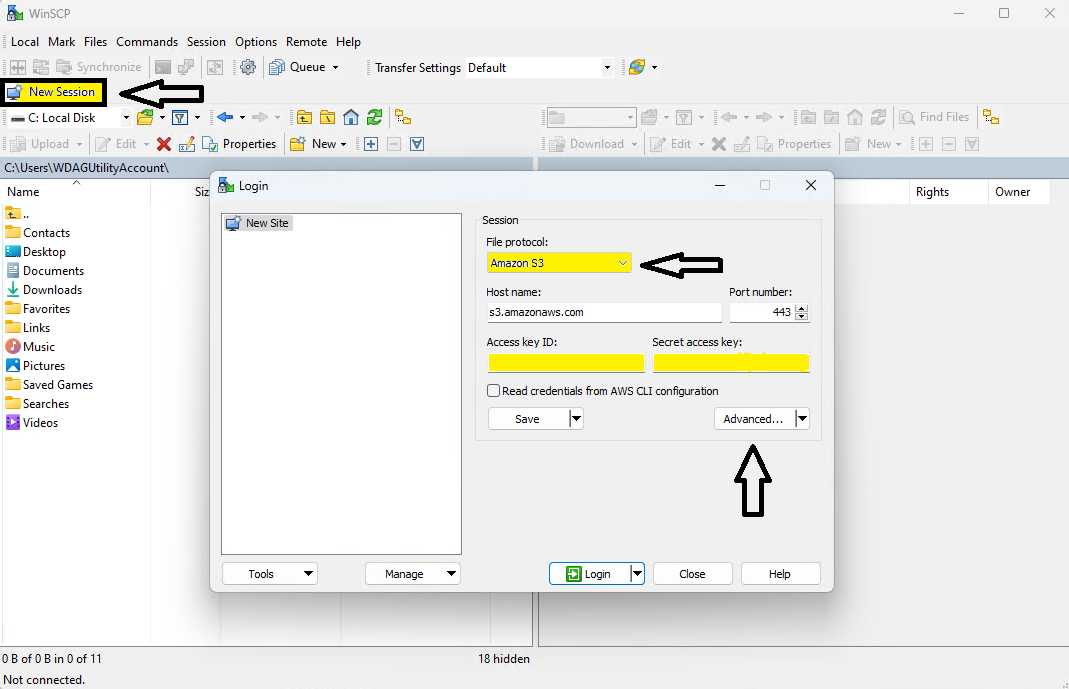Click the New Session tab
This screenshot has height=689, width=1069.
[53, 92]
